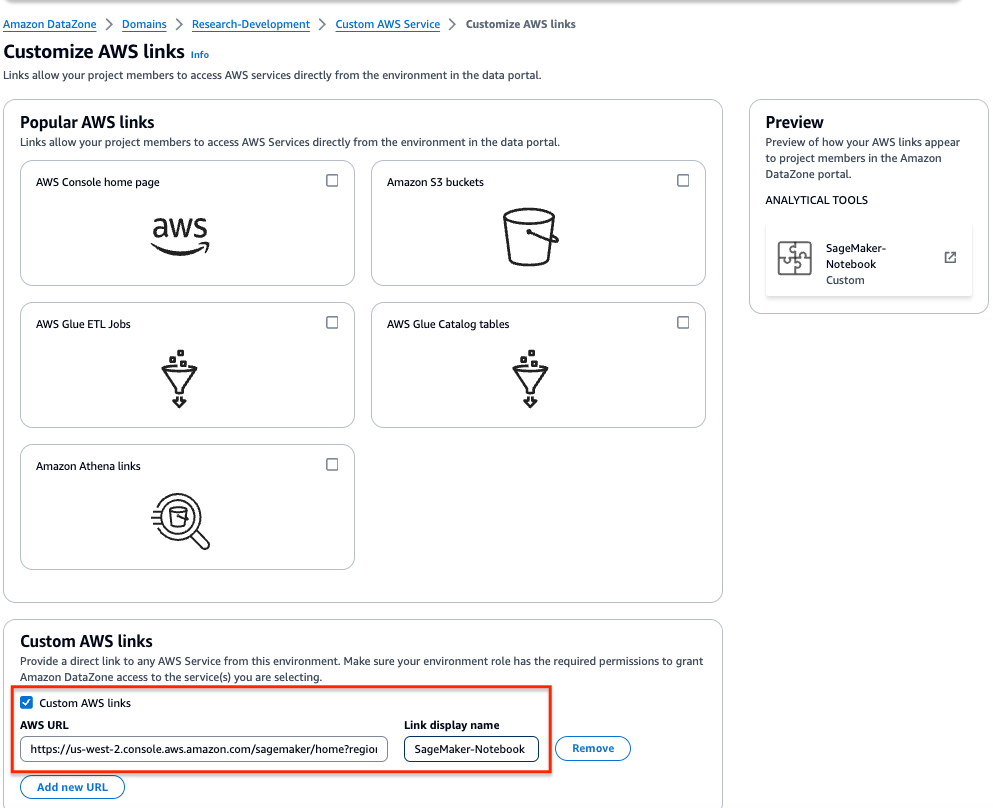The image size is (993, 808).
Task: Click the SageMaker-Notebook preview card
Action: 868,259
